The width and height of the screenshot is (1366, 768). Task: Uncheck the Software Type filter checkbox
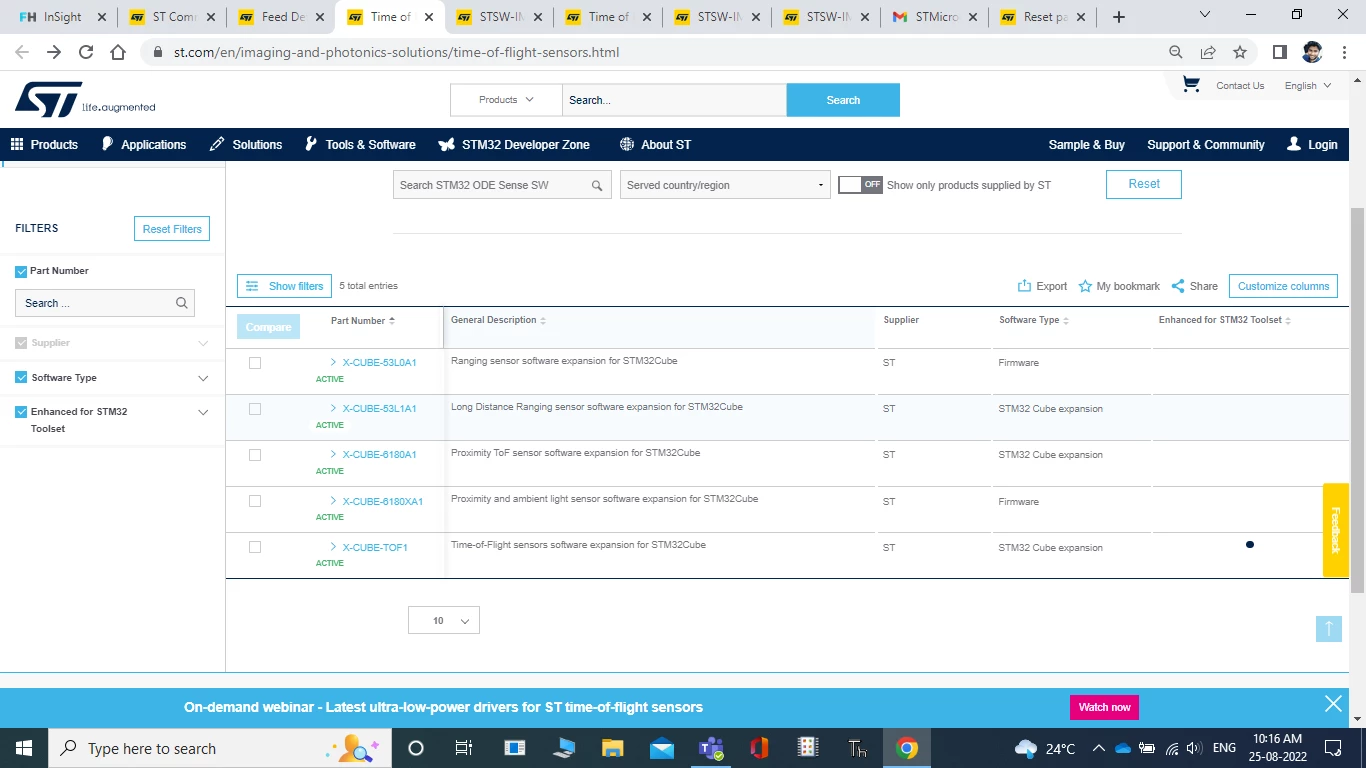click(x=21, y=378)
